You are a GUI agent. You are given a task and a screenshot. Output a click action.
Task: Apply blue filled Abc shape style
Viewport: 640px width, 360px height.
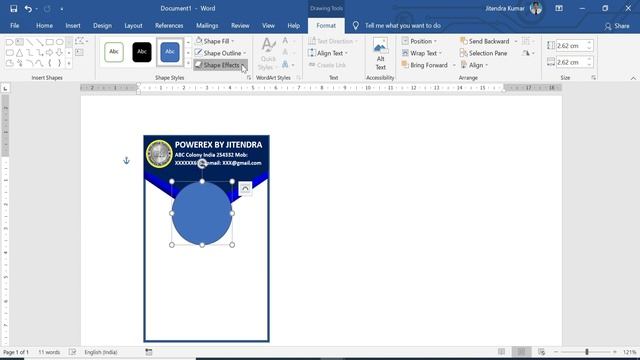coord(170,52)
